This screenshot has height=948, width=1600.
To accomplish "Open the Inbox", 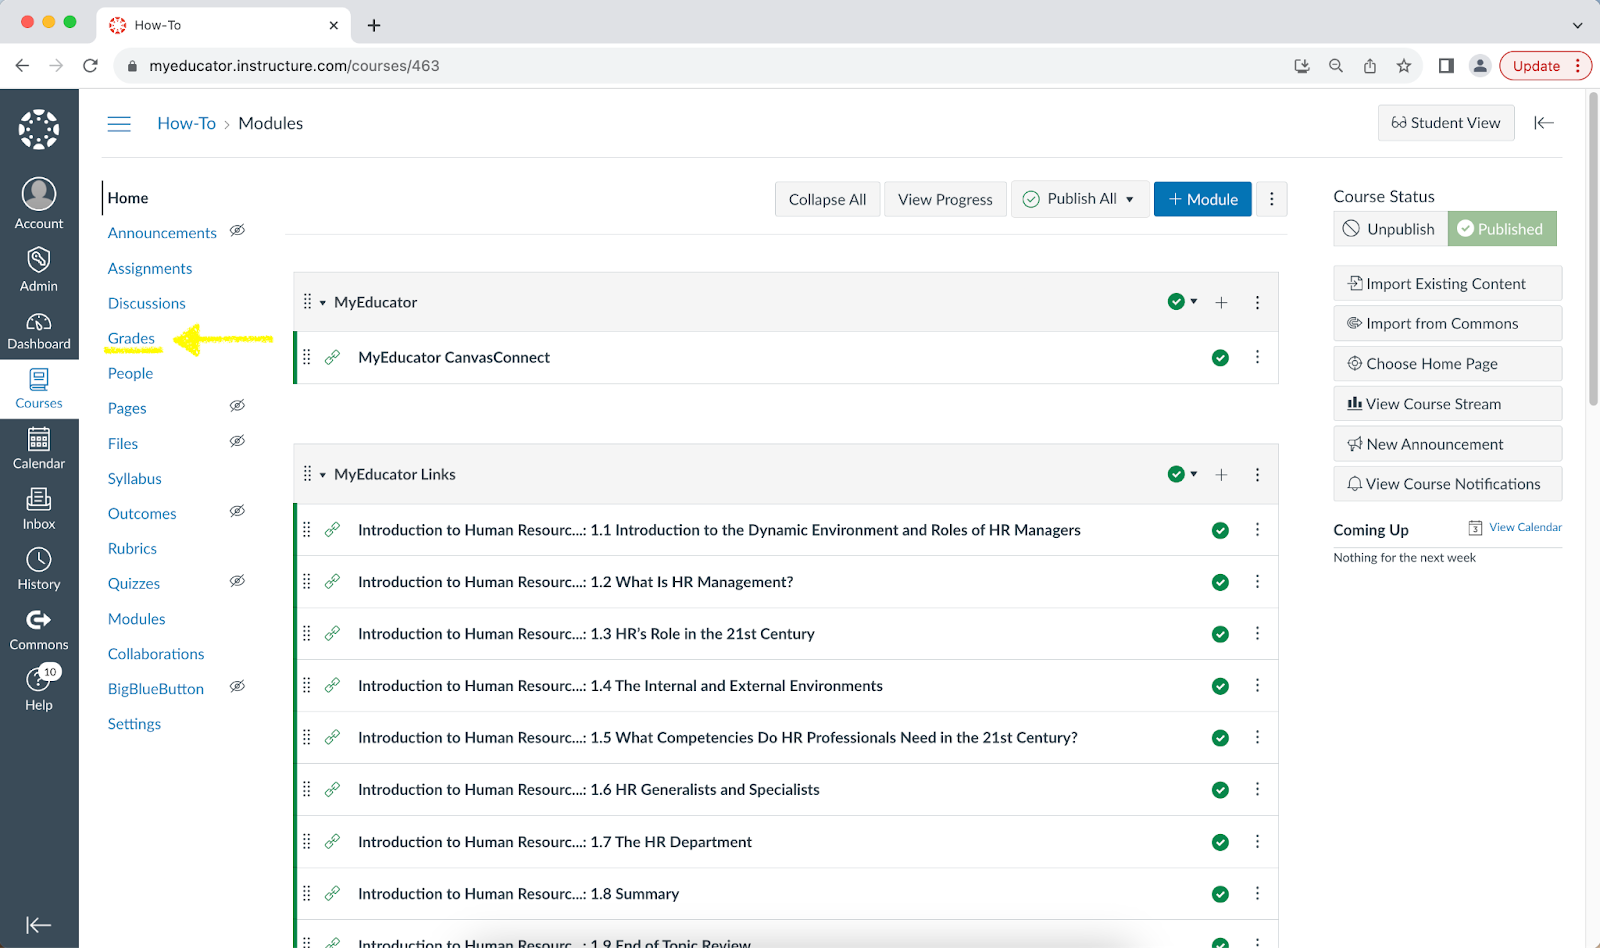I will (39, 509).
